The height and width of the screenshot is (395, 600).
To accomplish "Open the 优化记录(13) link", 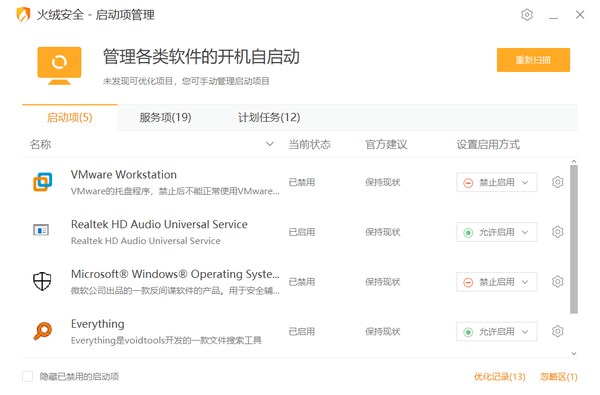I will (499, 377).
